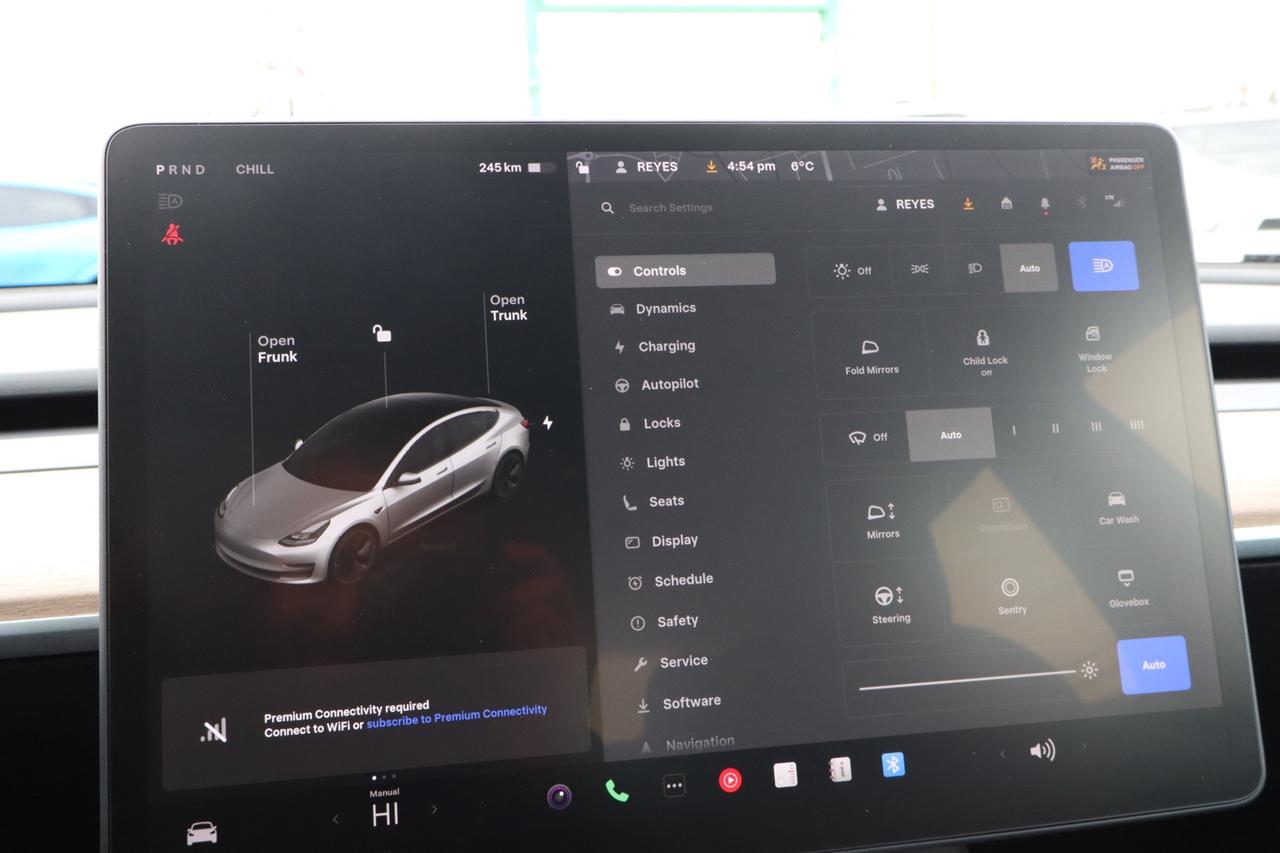
Task: Select the Mirrors adjustment control
Action: point(882,518)
